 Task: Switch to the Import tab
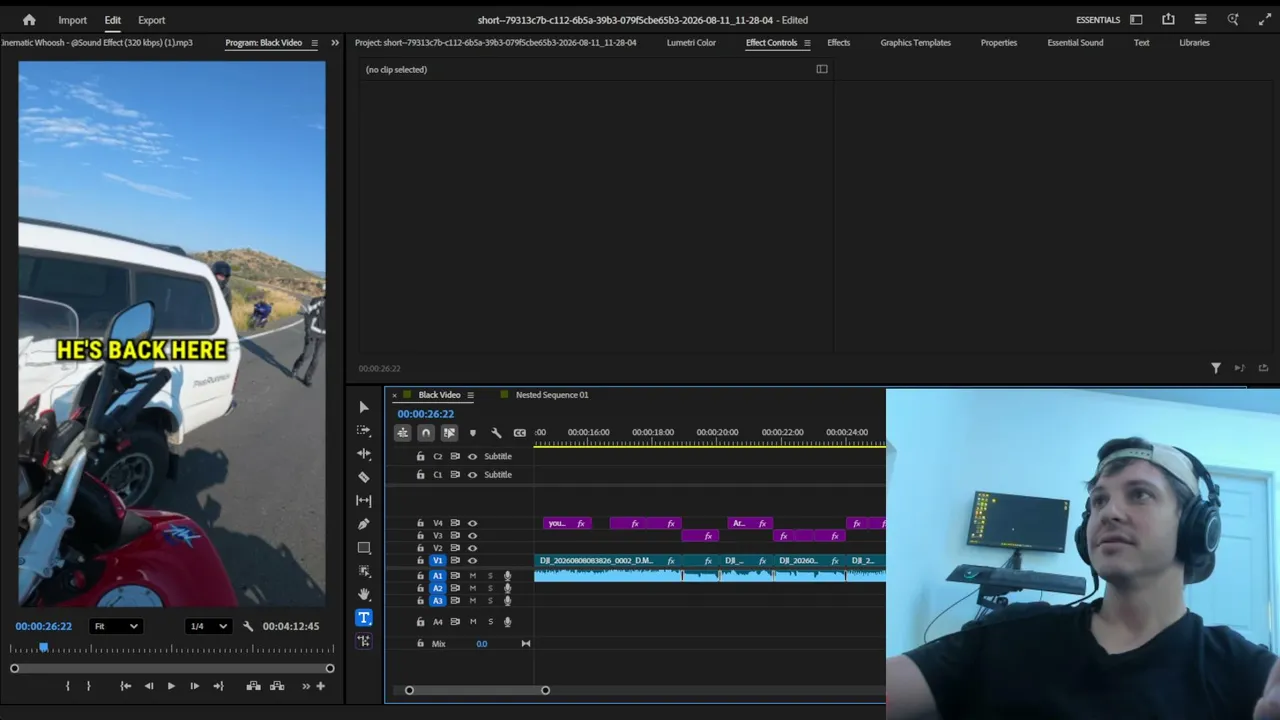click(72, 20)
